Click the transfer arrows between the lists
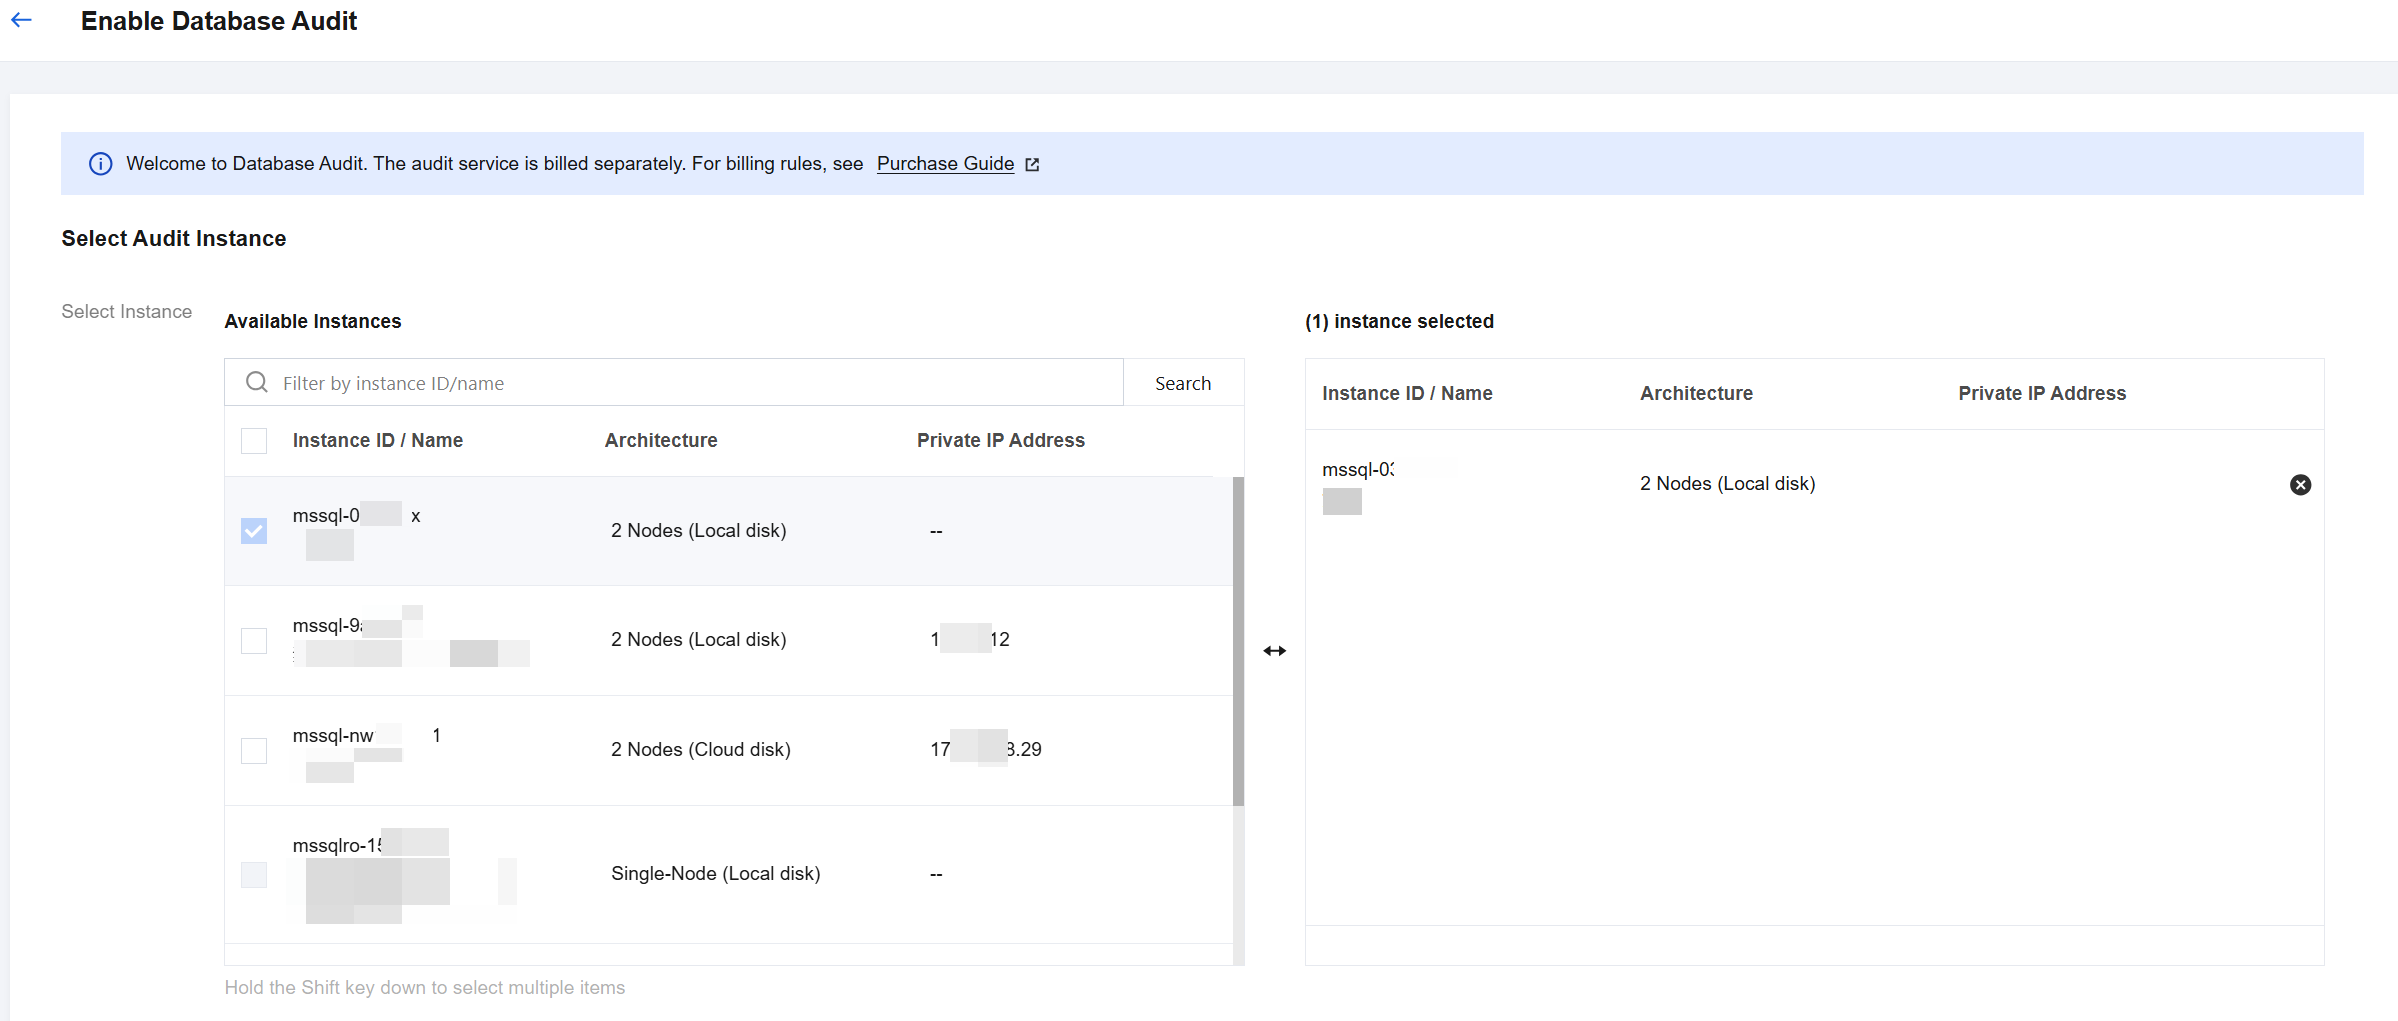Screen dimensions: 2398x1021 [1274, 651]
